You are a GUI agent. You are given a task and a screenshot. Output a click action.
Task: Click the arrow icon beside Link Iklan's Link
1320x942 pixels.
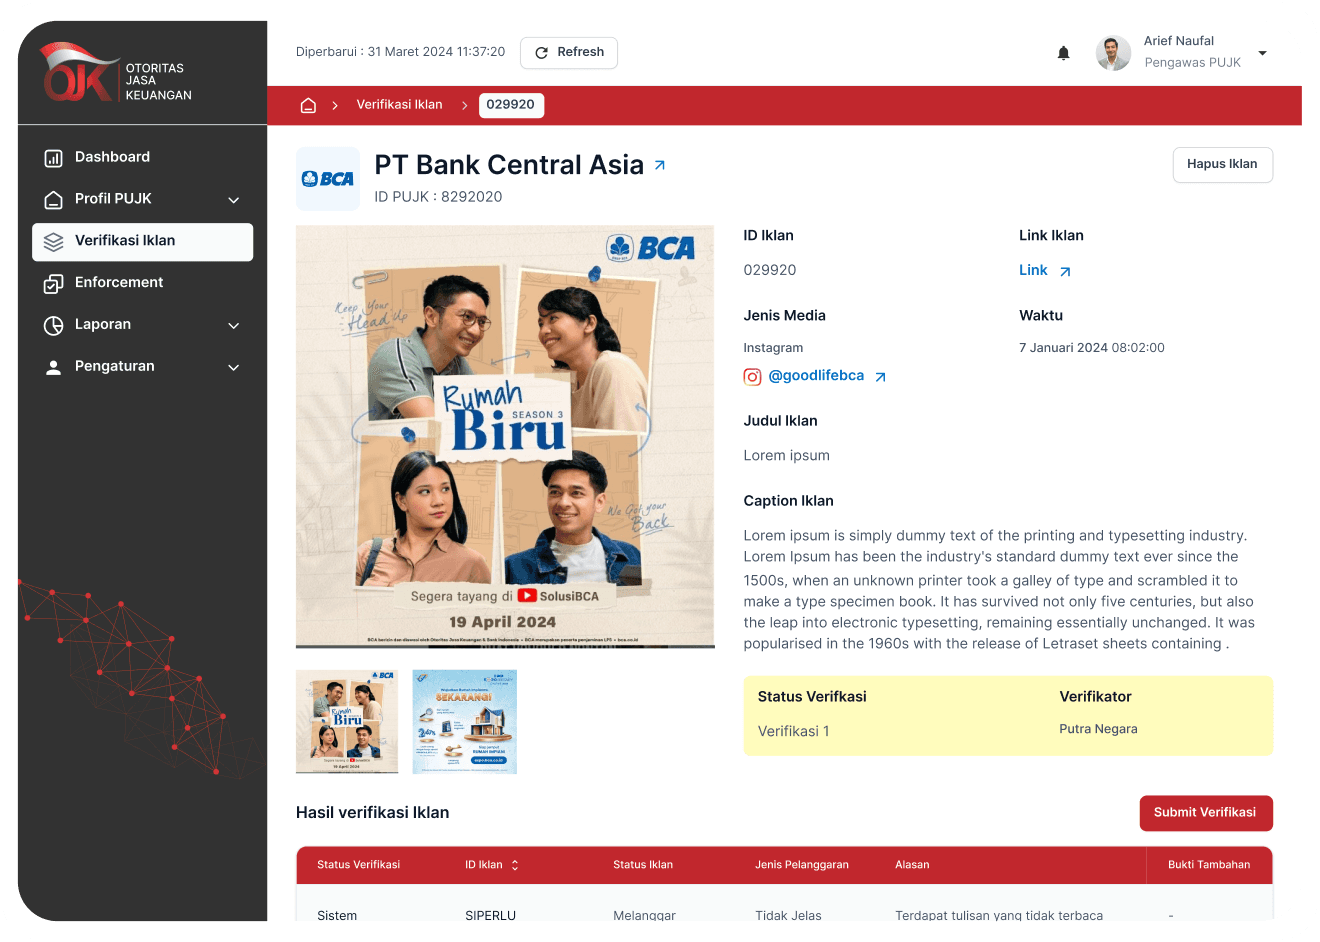[x=1065, y=271]
